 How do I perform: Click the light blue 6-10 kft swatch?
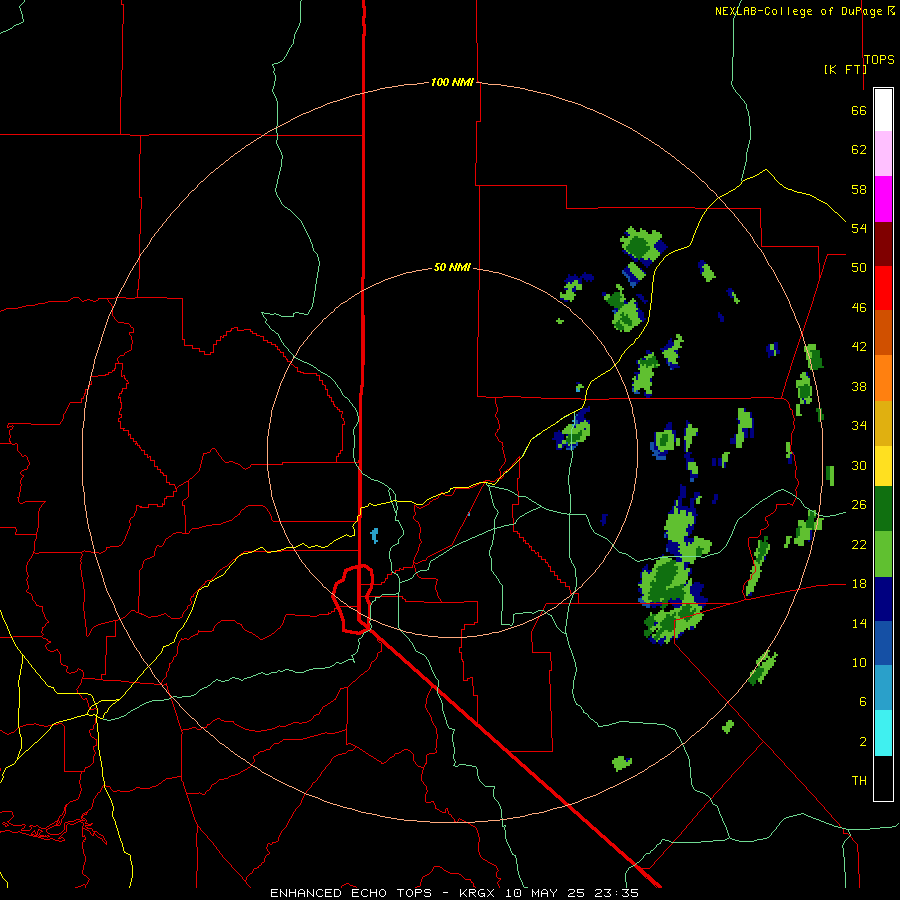883,688
